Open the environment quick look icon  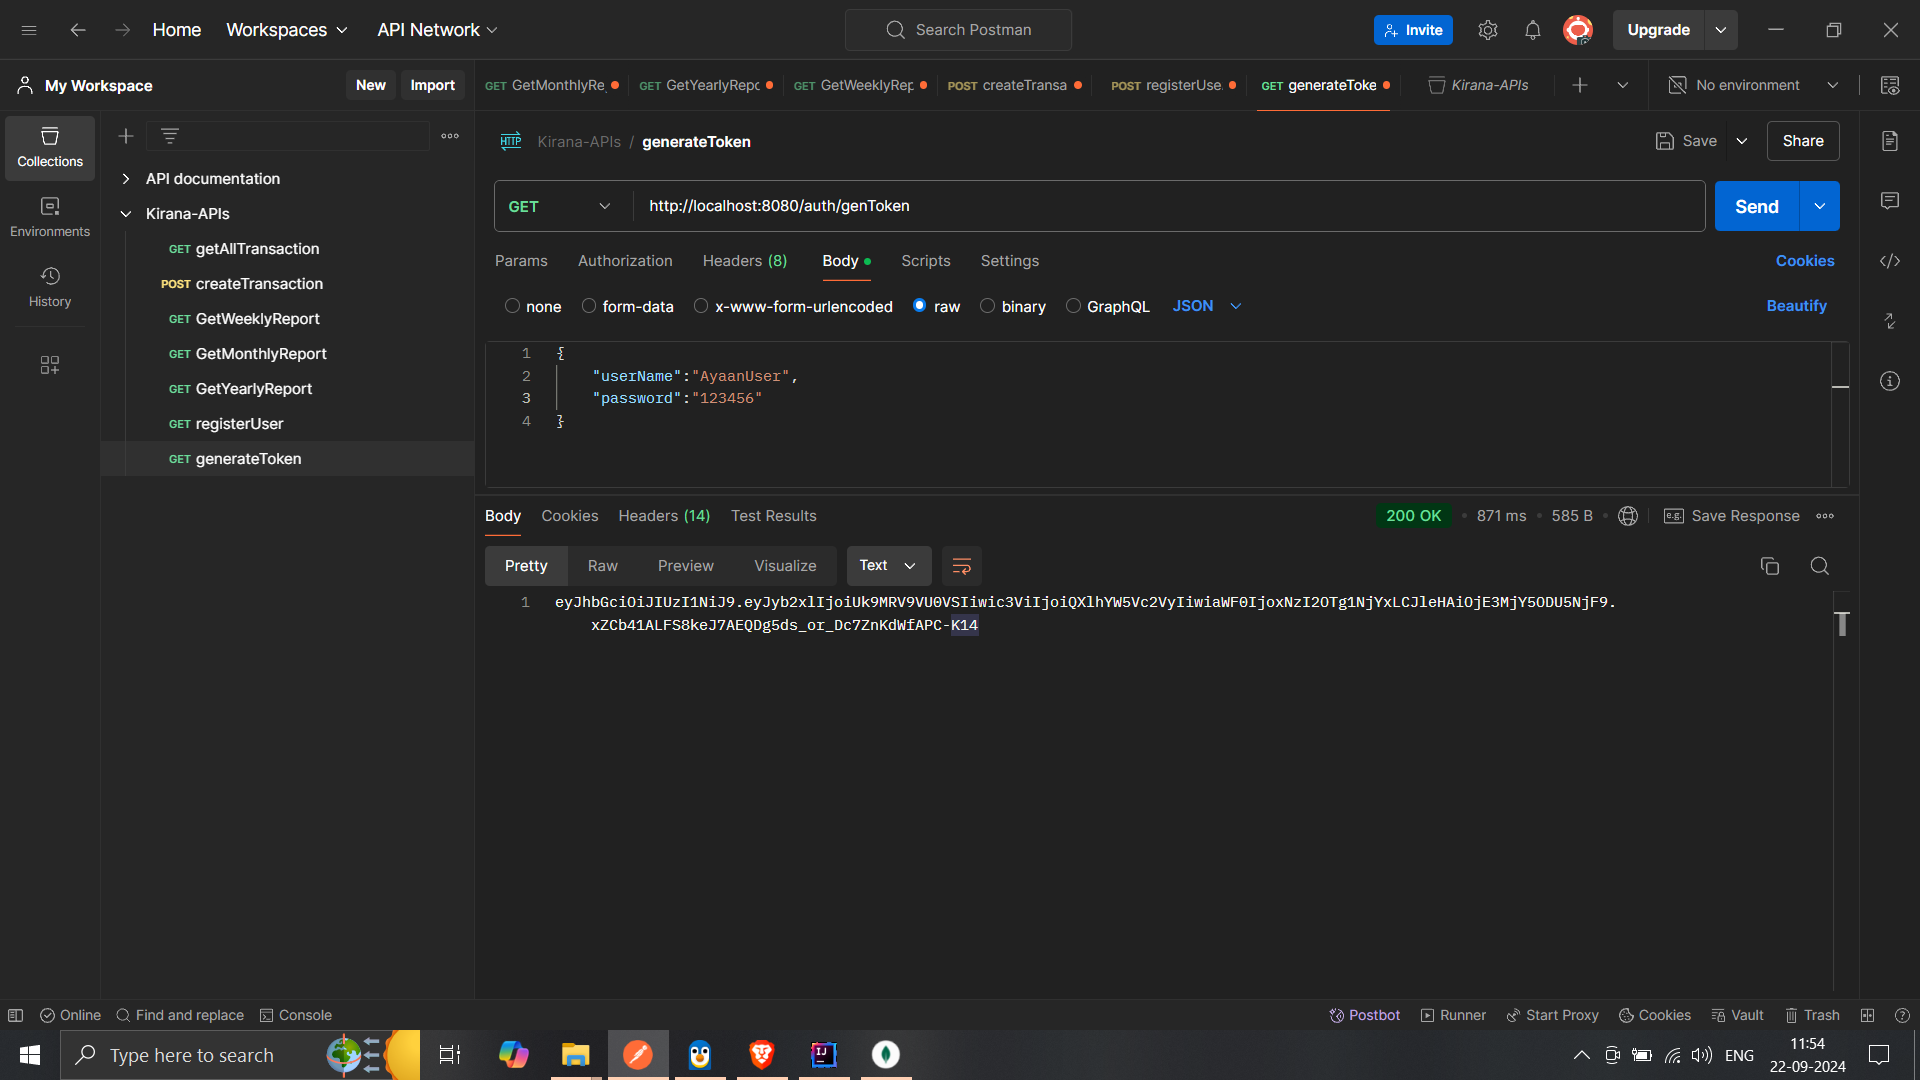(x=1890, y=85)
